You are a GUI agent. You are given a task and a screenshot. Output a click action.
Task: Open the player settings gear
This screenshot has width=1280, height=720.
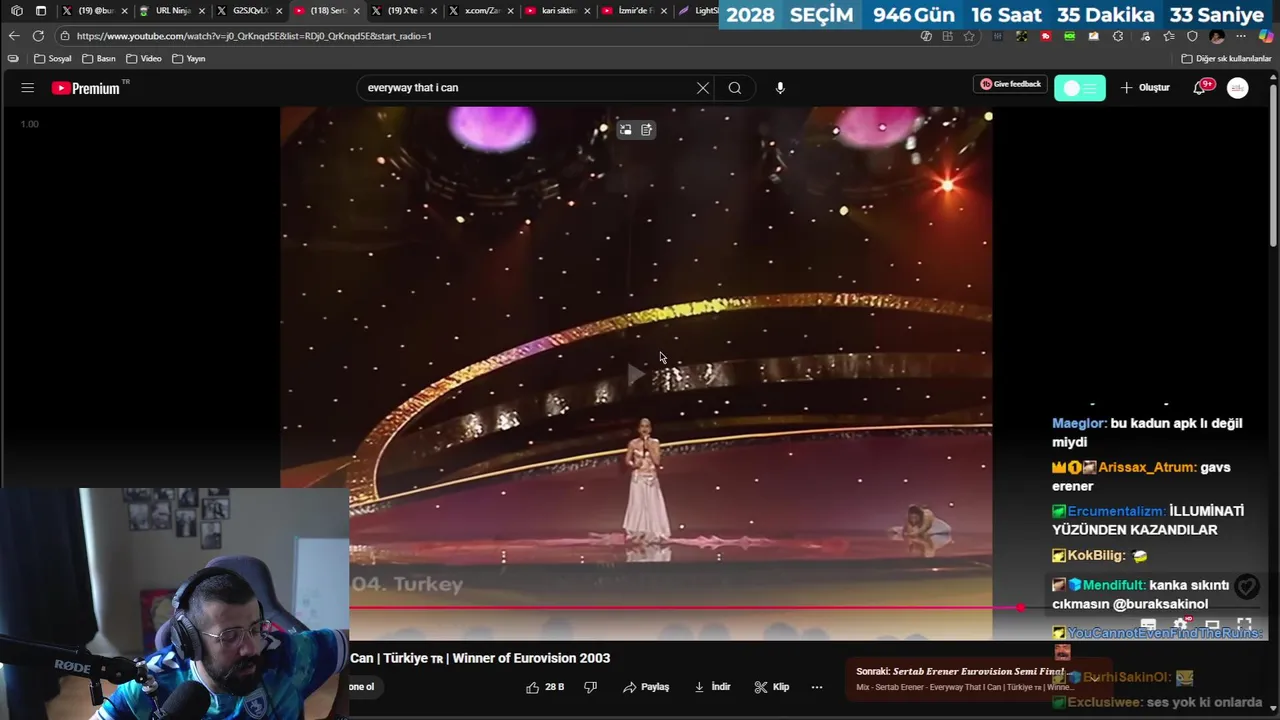tap(1180, 625)
